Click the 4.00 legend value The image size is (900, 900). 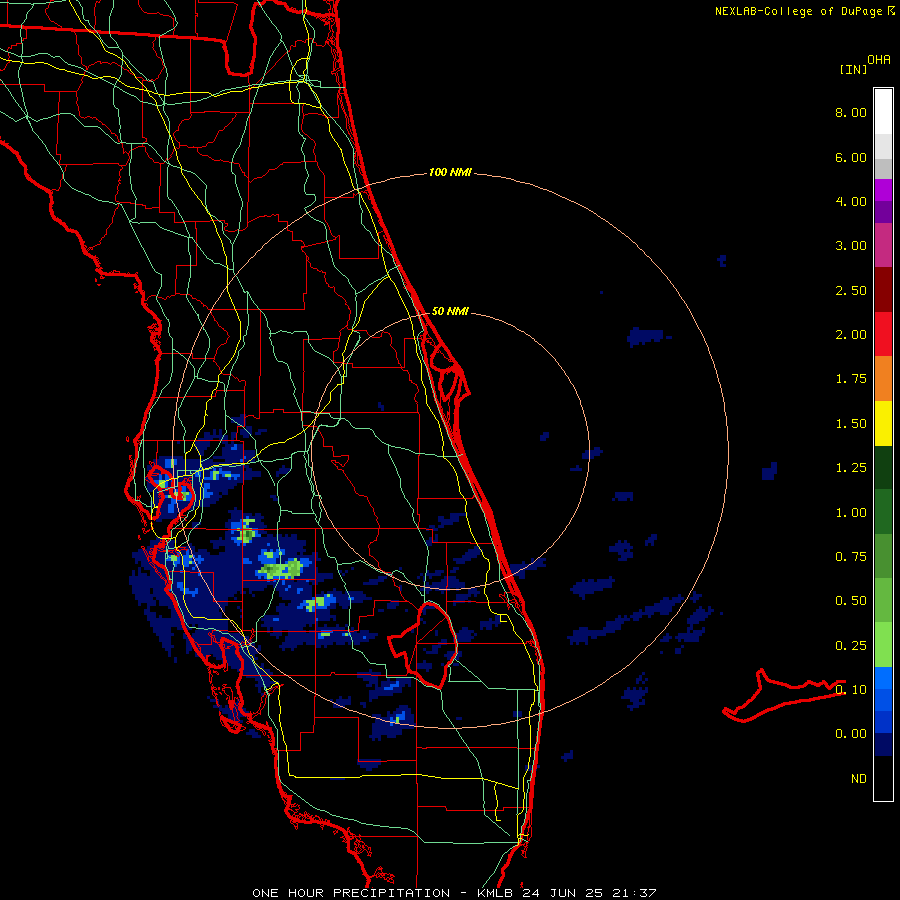pyautogui.click(x=851, y=201)
